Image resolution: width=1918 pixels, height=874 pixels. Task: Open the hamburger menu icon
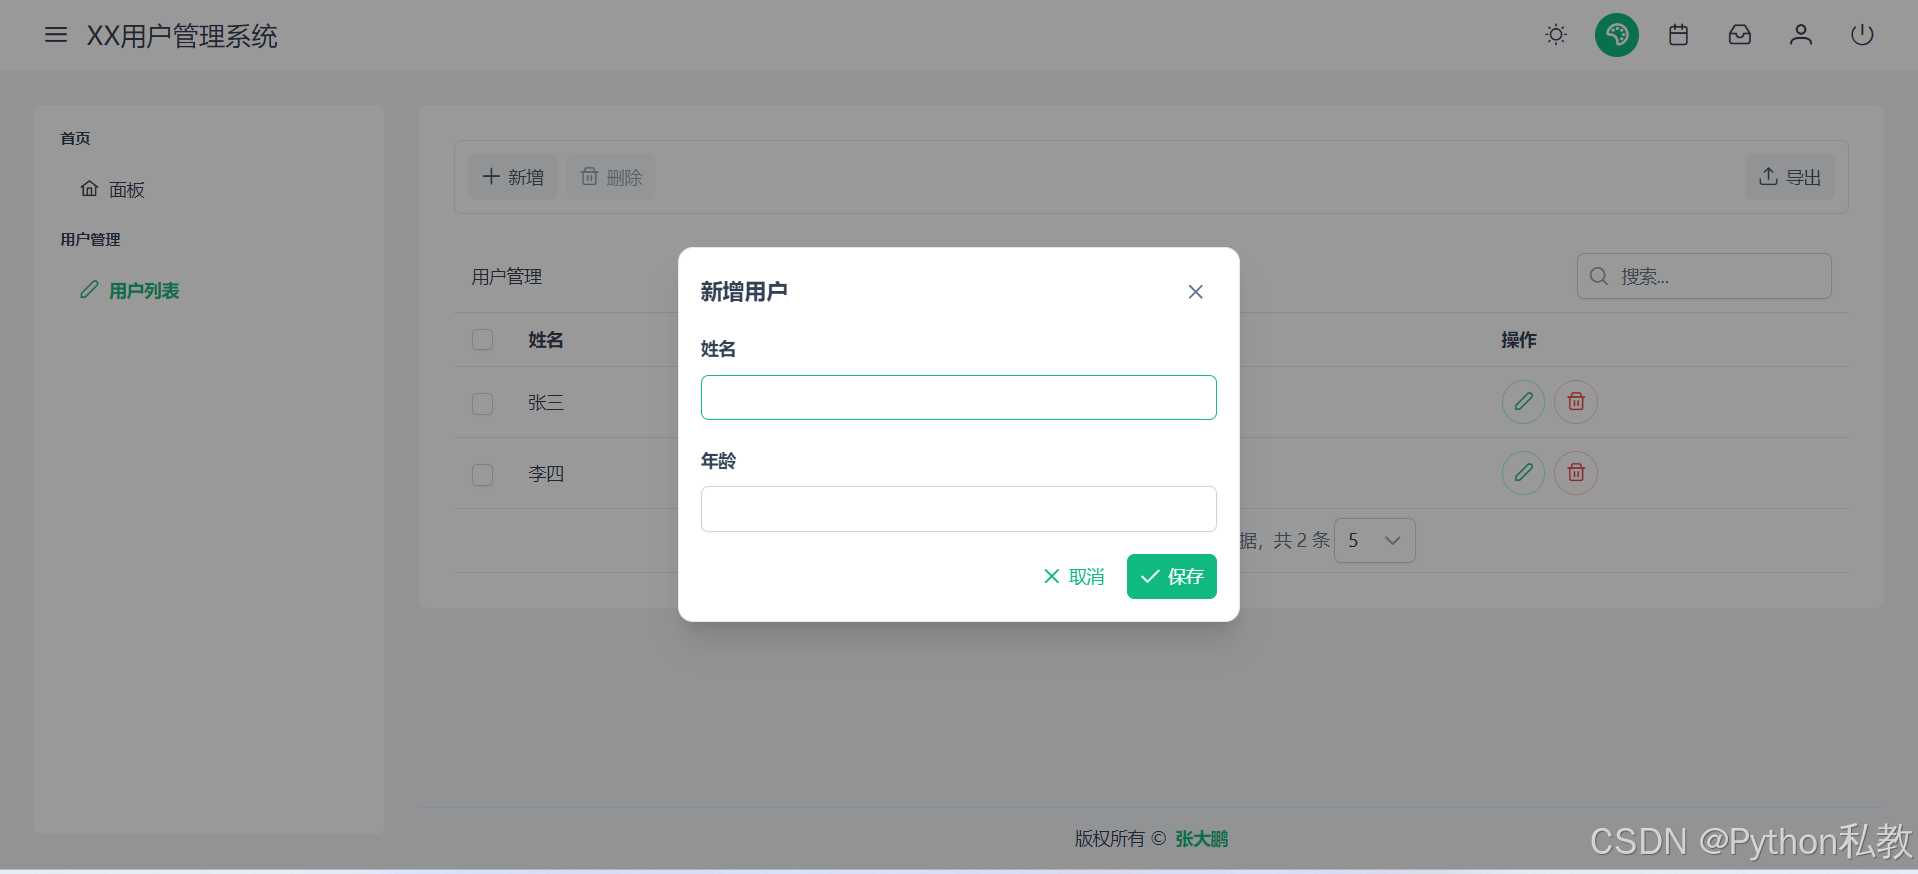point(56,35)
